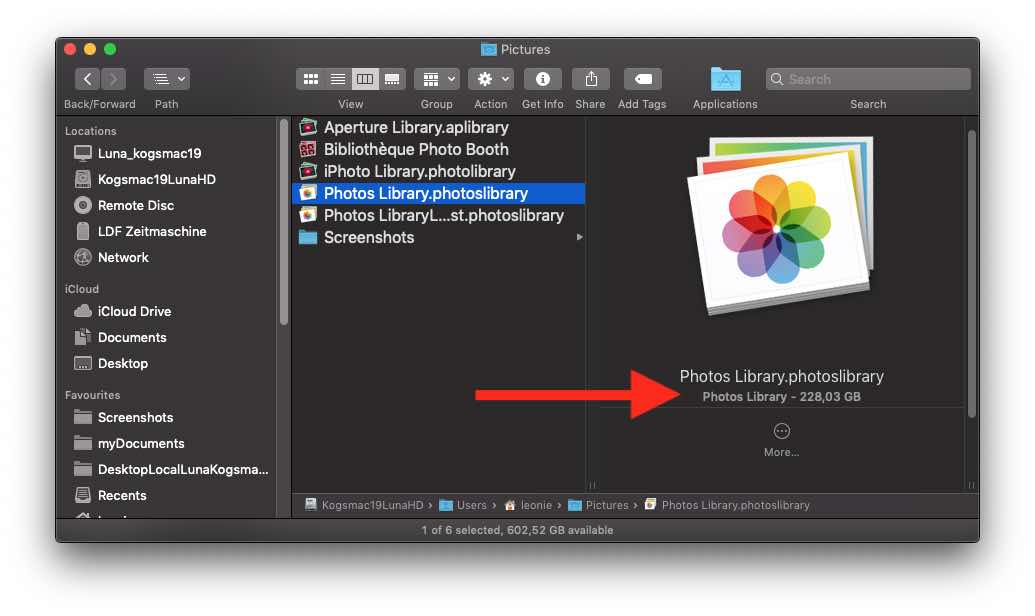The height and width of the screenshot is (616, 1035).
Task: Open iCloud Documents in sidebar
Action: click(x=132, y=337)
